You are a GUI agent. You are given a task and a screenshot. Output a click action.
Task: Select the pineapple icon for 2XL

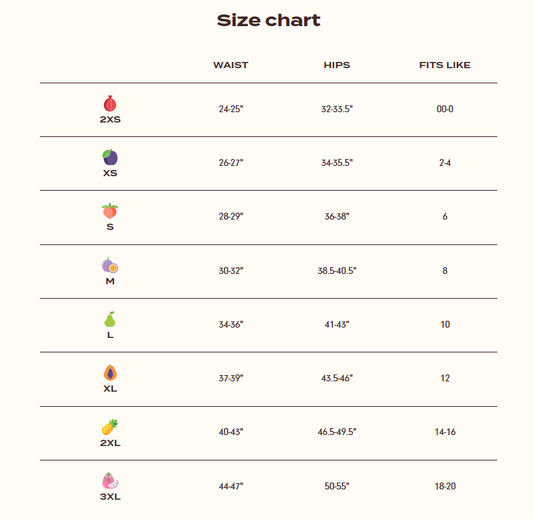(110, 427)
